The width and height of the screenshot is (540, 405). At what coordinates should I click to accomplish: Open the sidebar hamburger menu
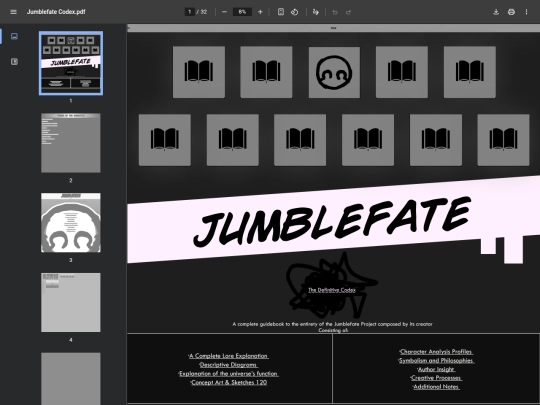pyautogui.click(x=13, y=12)
